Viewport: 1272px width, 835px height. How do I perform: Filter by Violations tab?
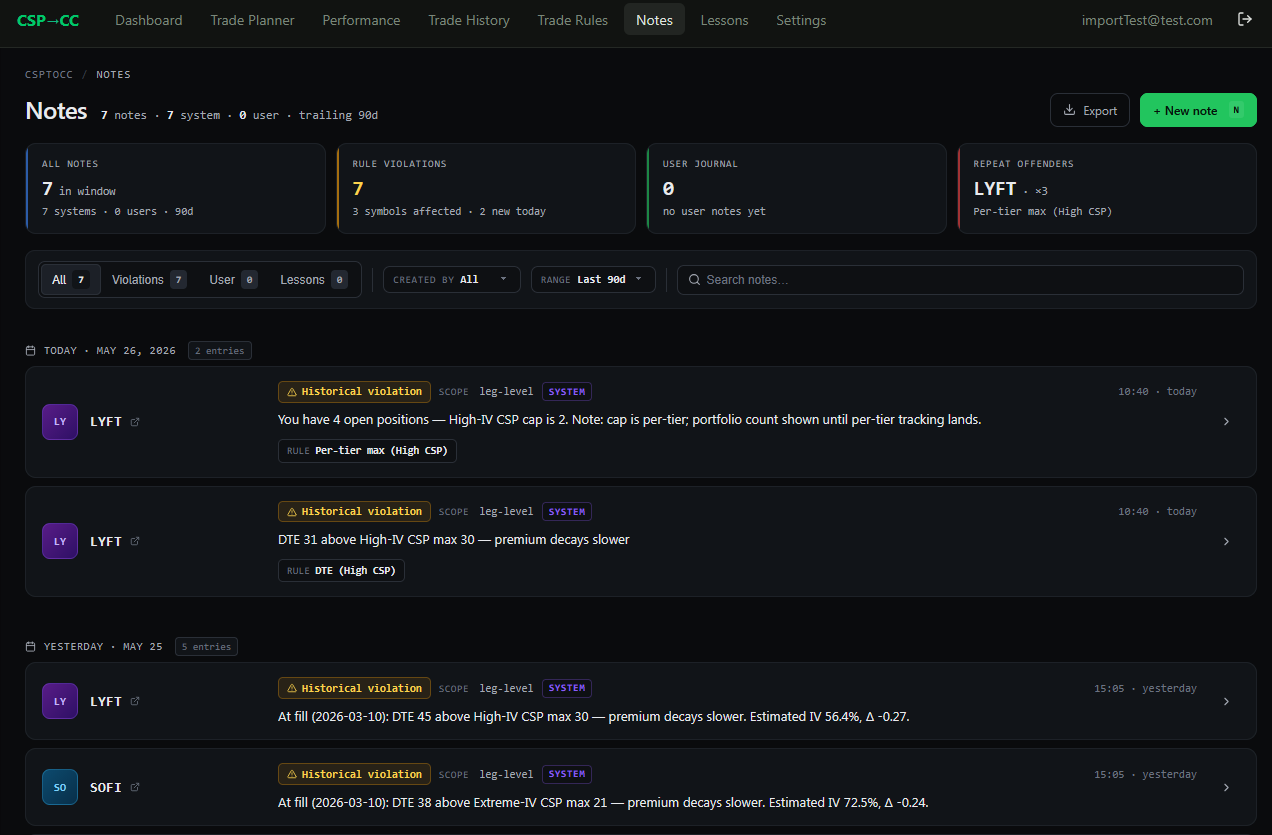click(149, 280)
